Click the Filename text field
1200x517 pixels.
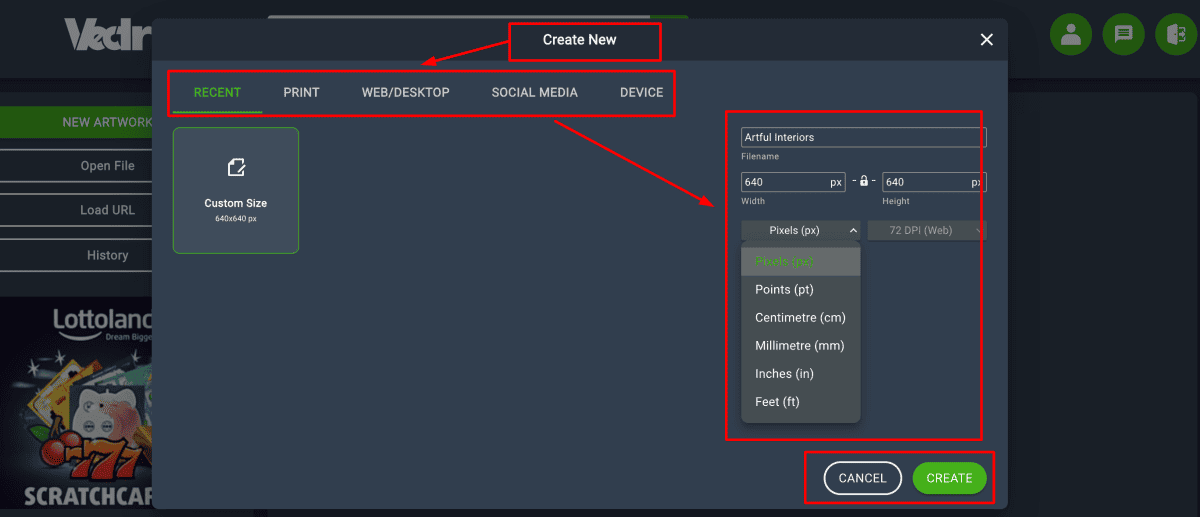click(x=862, y=138)
